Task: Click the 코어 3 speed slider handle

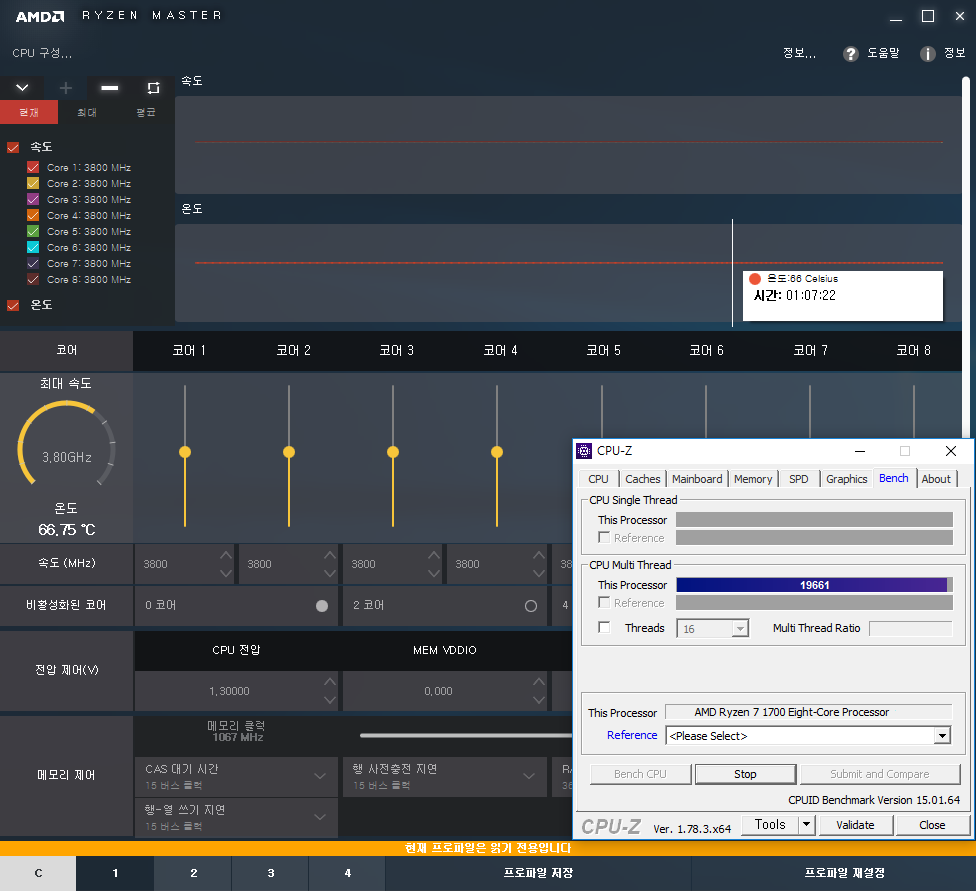Action: click(x=393, y=452)
